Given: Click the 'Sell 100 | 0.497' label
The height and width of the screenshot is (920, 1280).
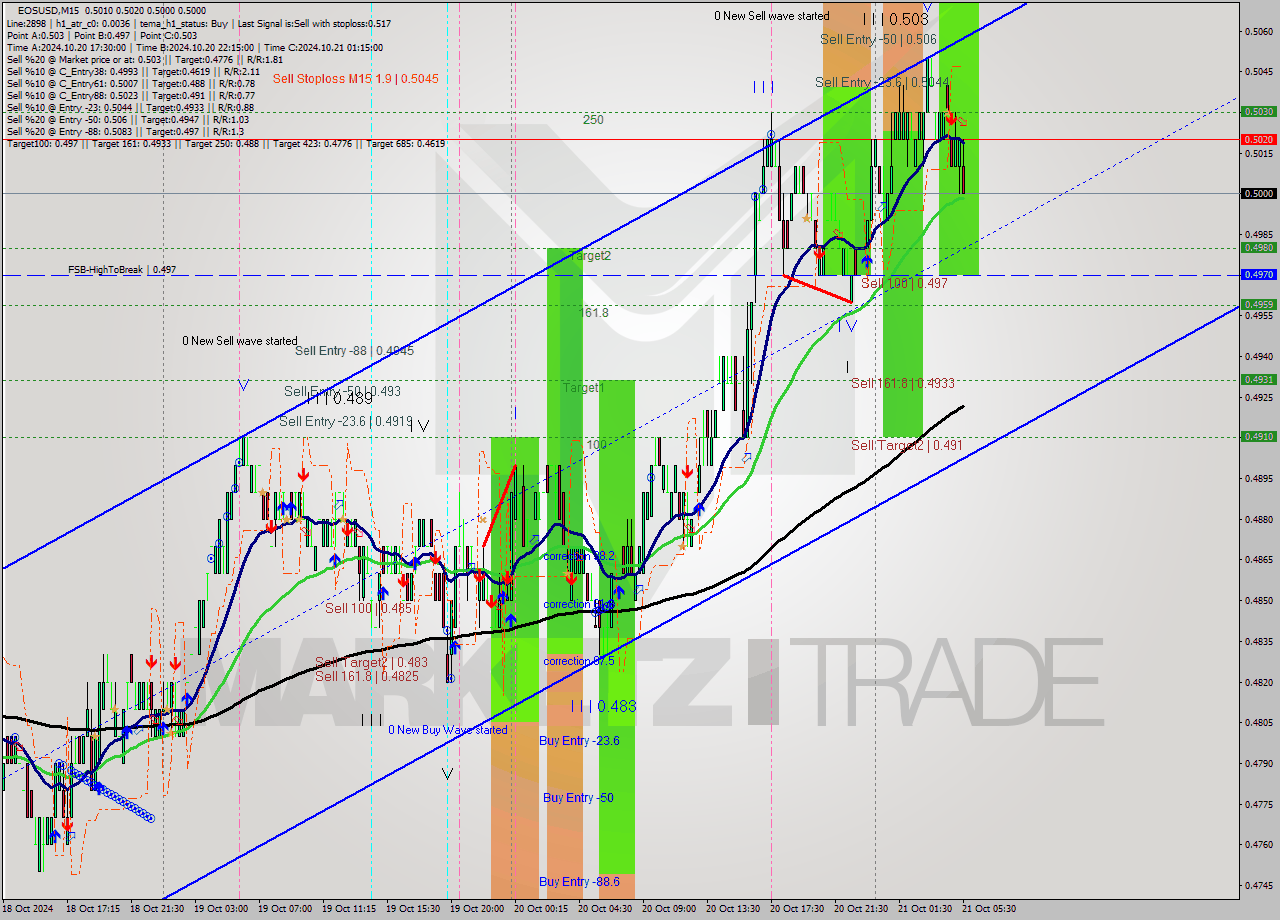Looking at the screenshot, I should (x=904, y=283).
